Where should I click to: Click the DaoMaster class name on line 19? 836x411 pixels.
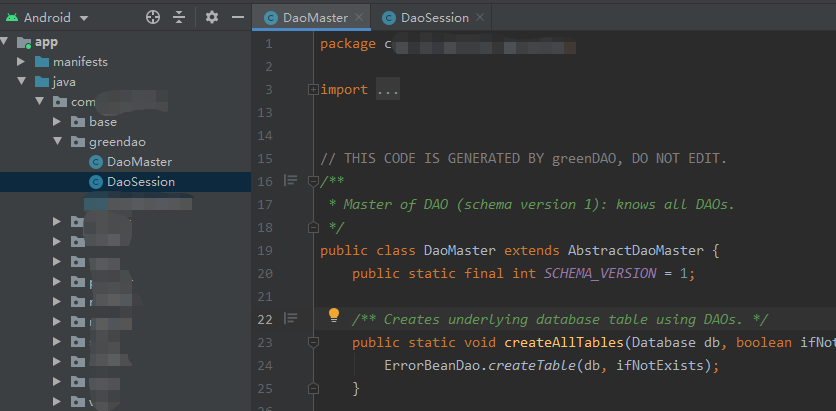click(x=460, y=251)
